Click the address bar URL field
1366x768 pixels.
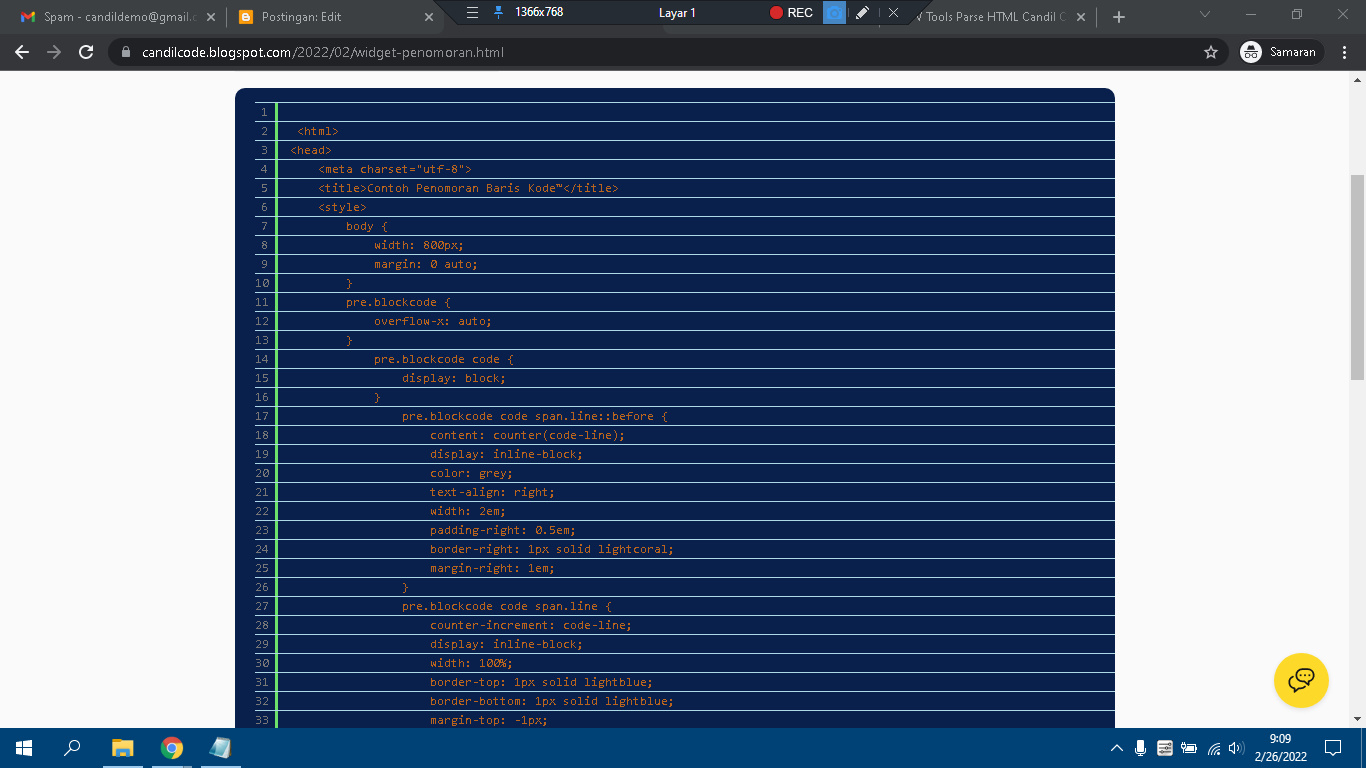pos(660,52)
